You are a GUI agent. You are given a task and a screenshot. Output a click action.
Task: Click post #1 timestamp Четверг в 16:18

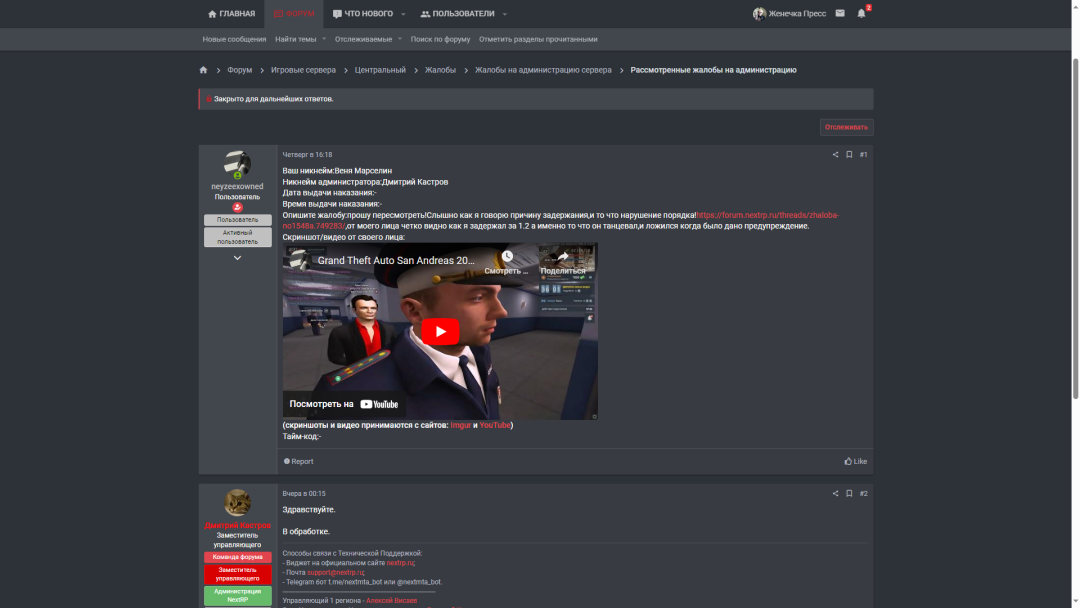point(307,155)
